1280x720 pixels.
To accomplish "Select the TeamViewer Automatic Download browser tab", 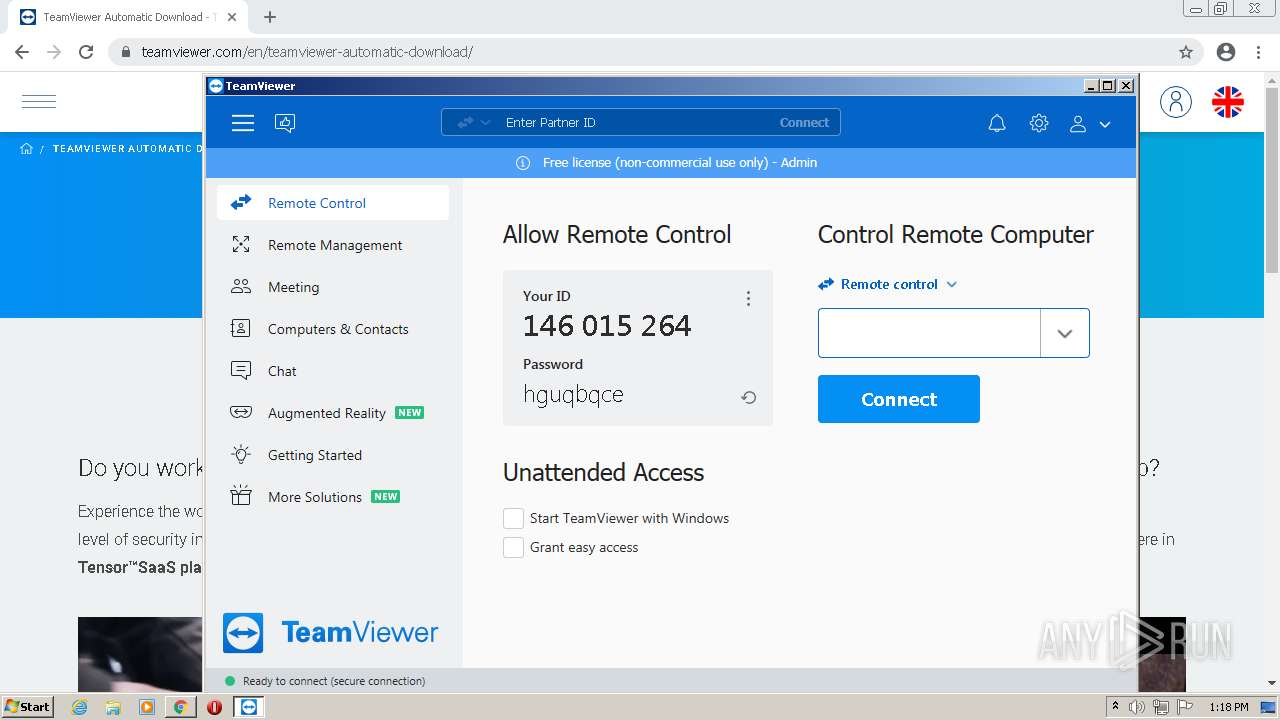I will coord(128,17).
